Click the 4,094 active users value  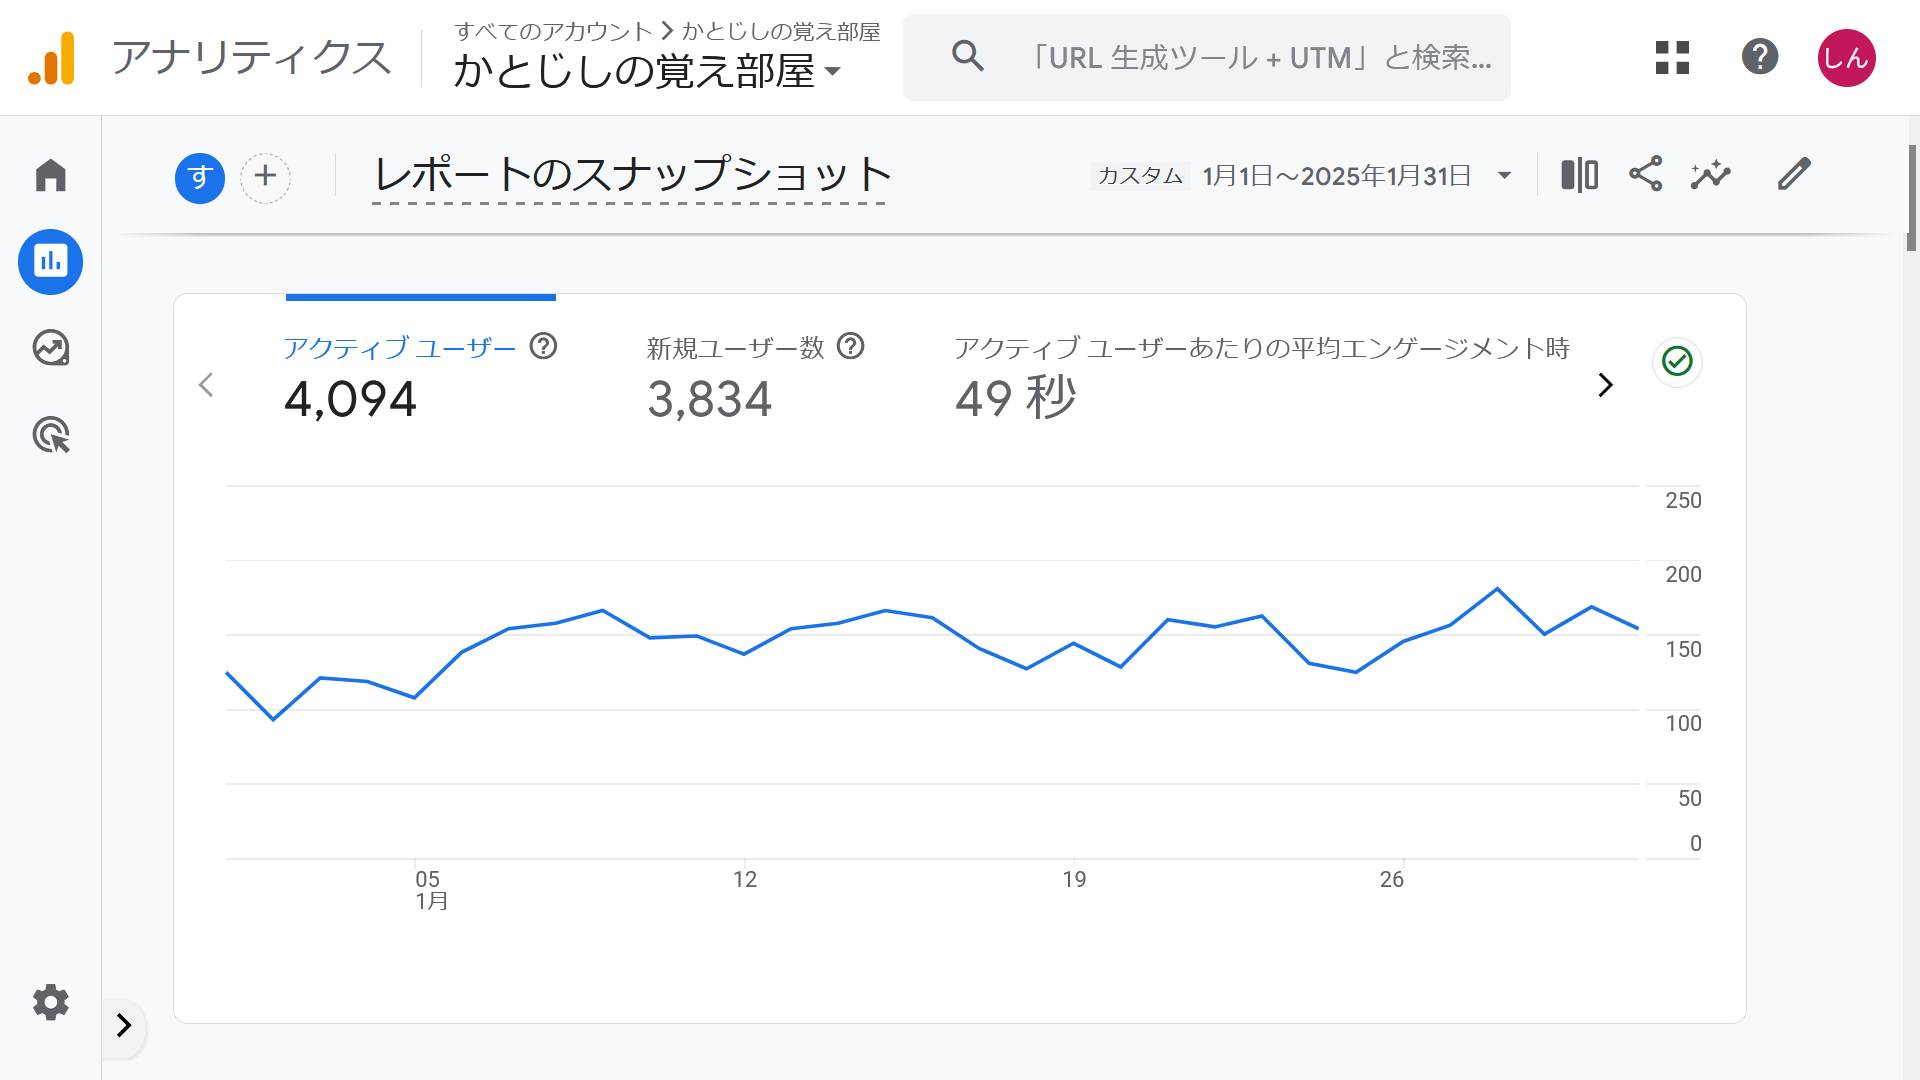(350, 400)
